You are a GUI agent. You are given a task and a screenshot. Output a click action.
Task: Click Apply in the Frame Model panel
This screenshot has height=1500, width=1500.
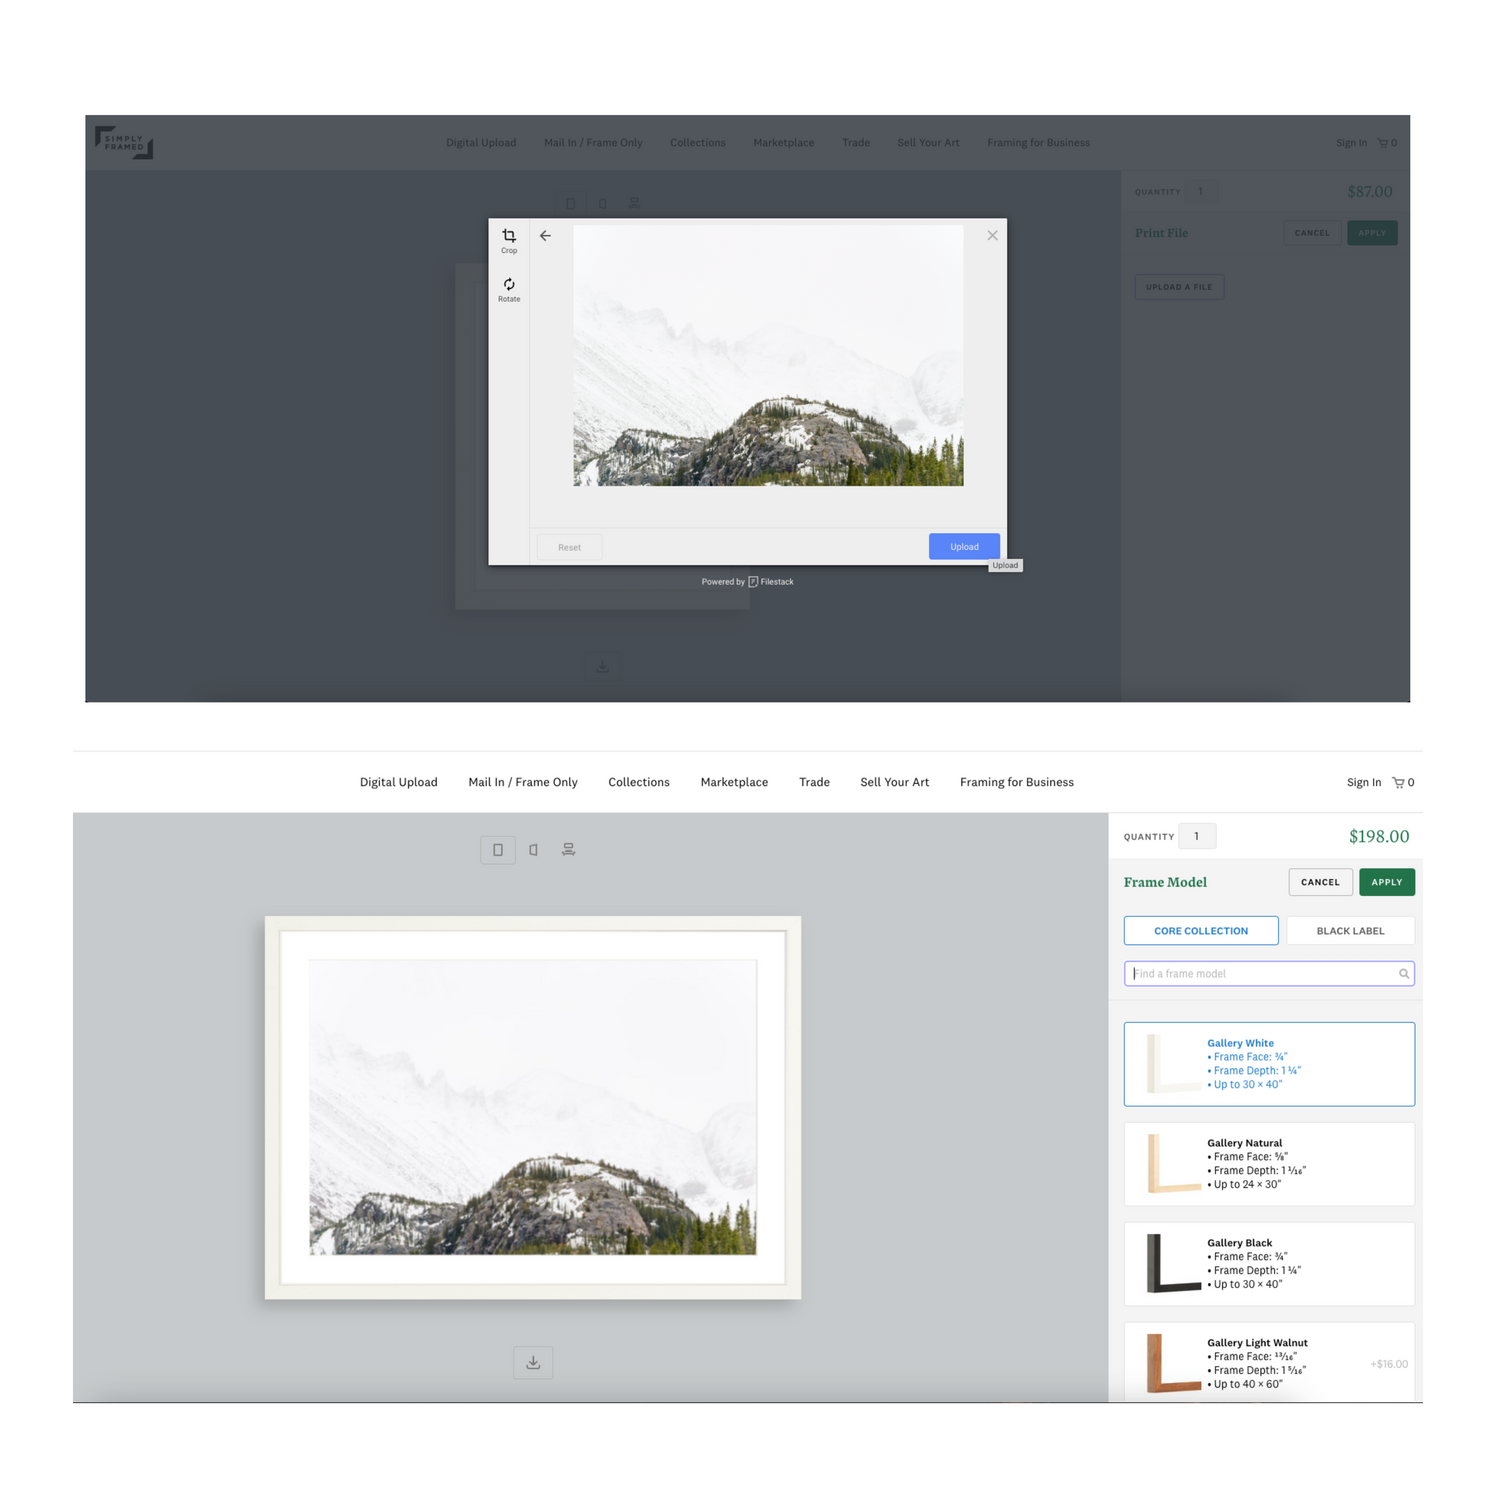click(x=1386, y=882)
